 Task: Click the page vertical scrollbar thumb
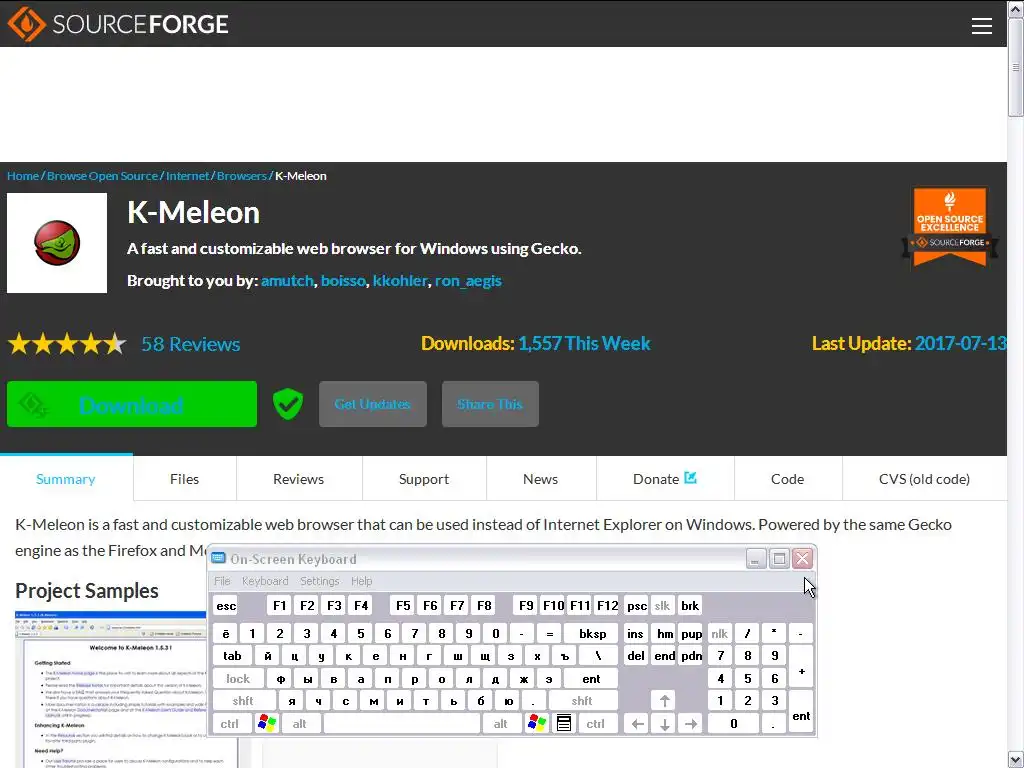coord(1016,67)
